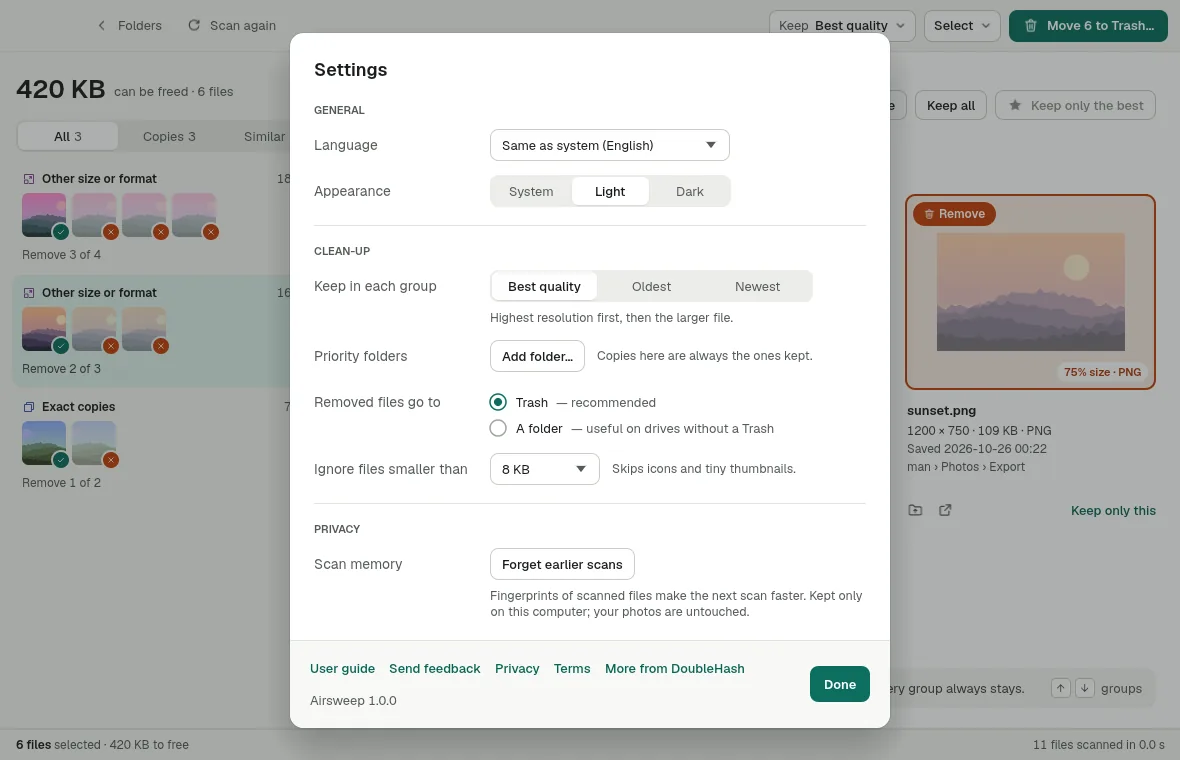1180x760 pixels.
Task: Click the Scan again refresh icon
Action: (194, 26)
